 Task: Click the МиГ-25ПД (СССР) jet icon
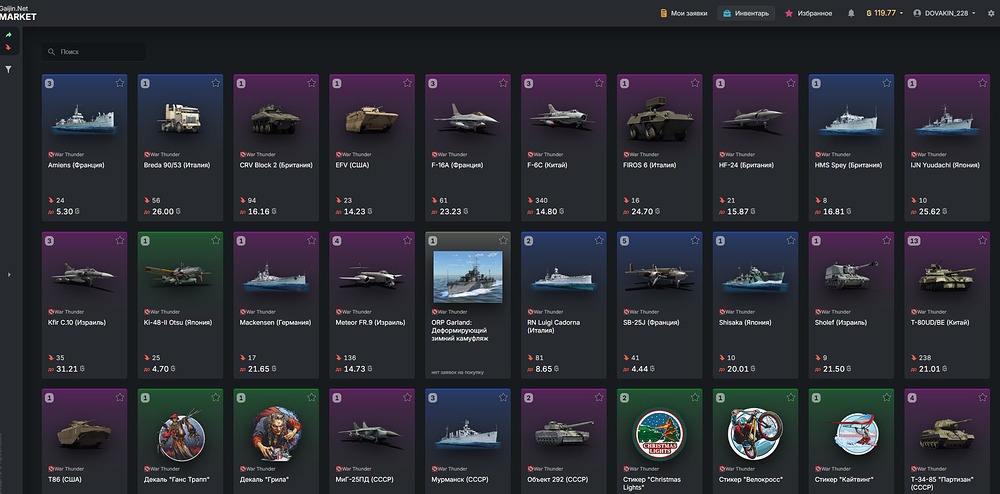[371, 432]
